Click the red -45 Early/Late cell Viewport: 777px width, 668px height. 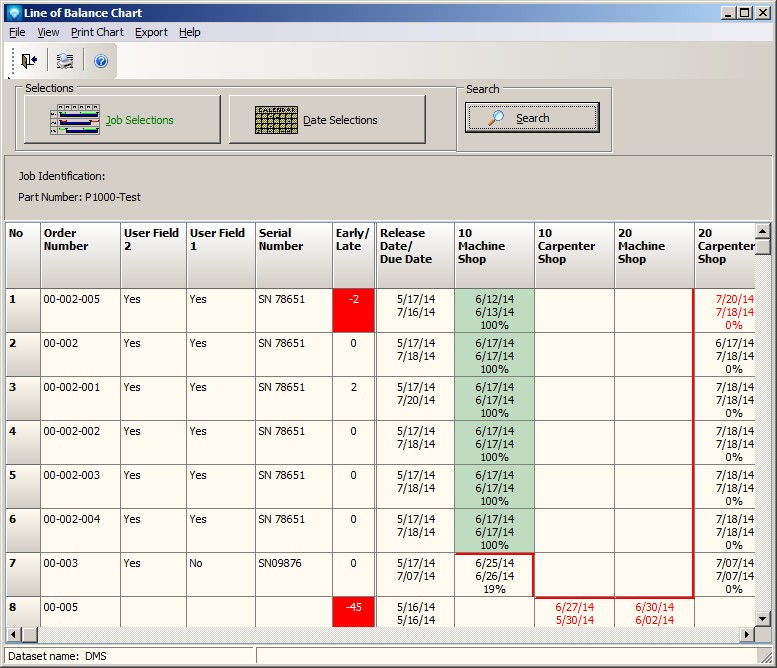(354, 612)
